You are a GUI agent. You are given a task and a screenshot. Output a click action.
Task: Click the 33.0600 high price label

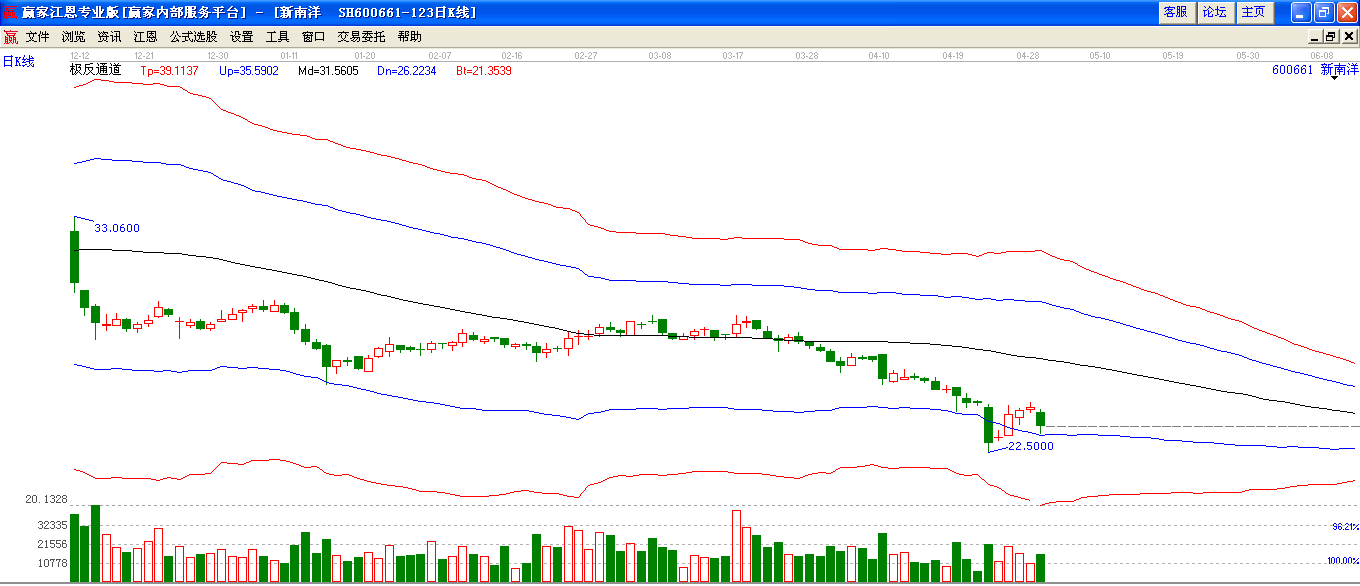[117, 228]
